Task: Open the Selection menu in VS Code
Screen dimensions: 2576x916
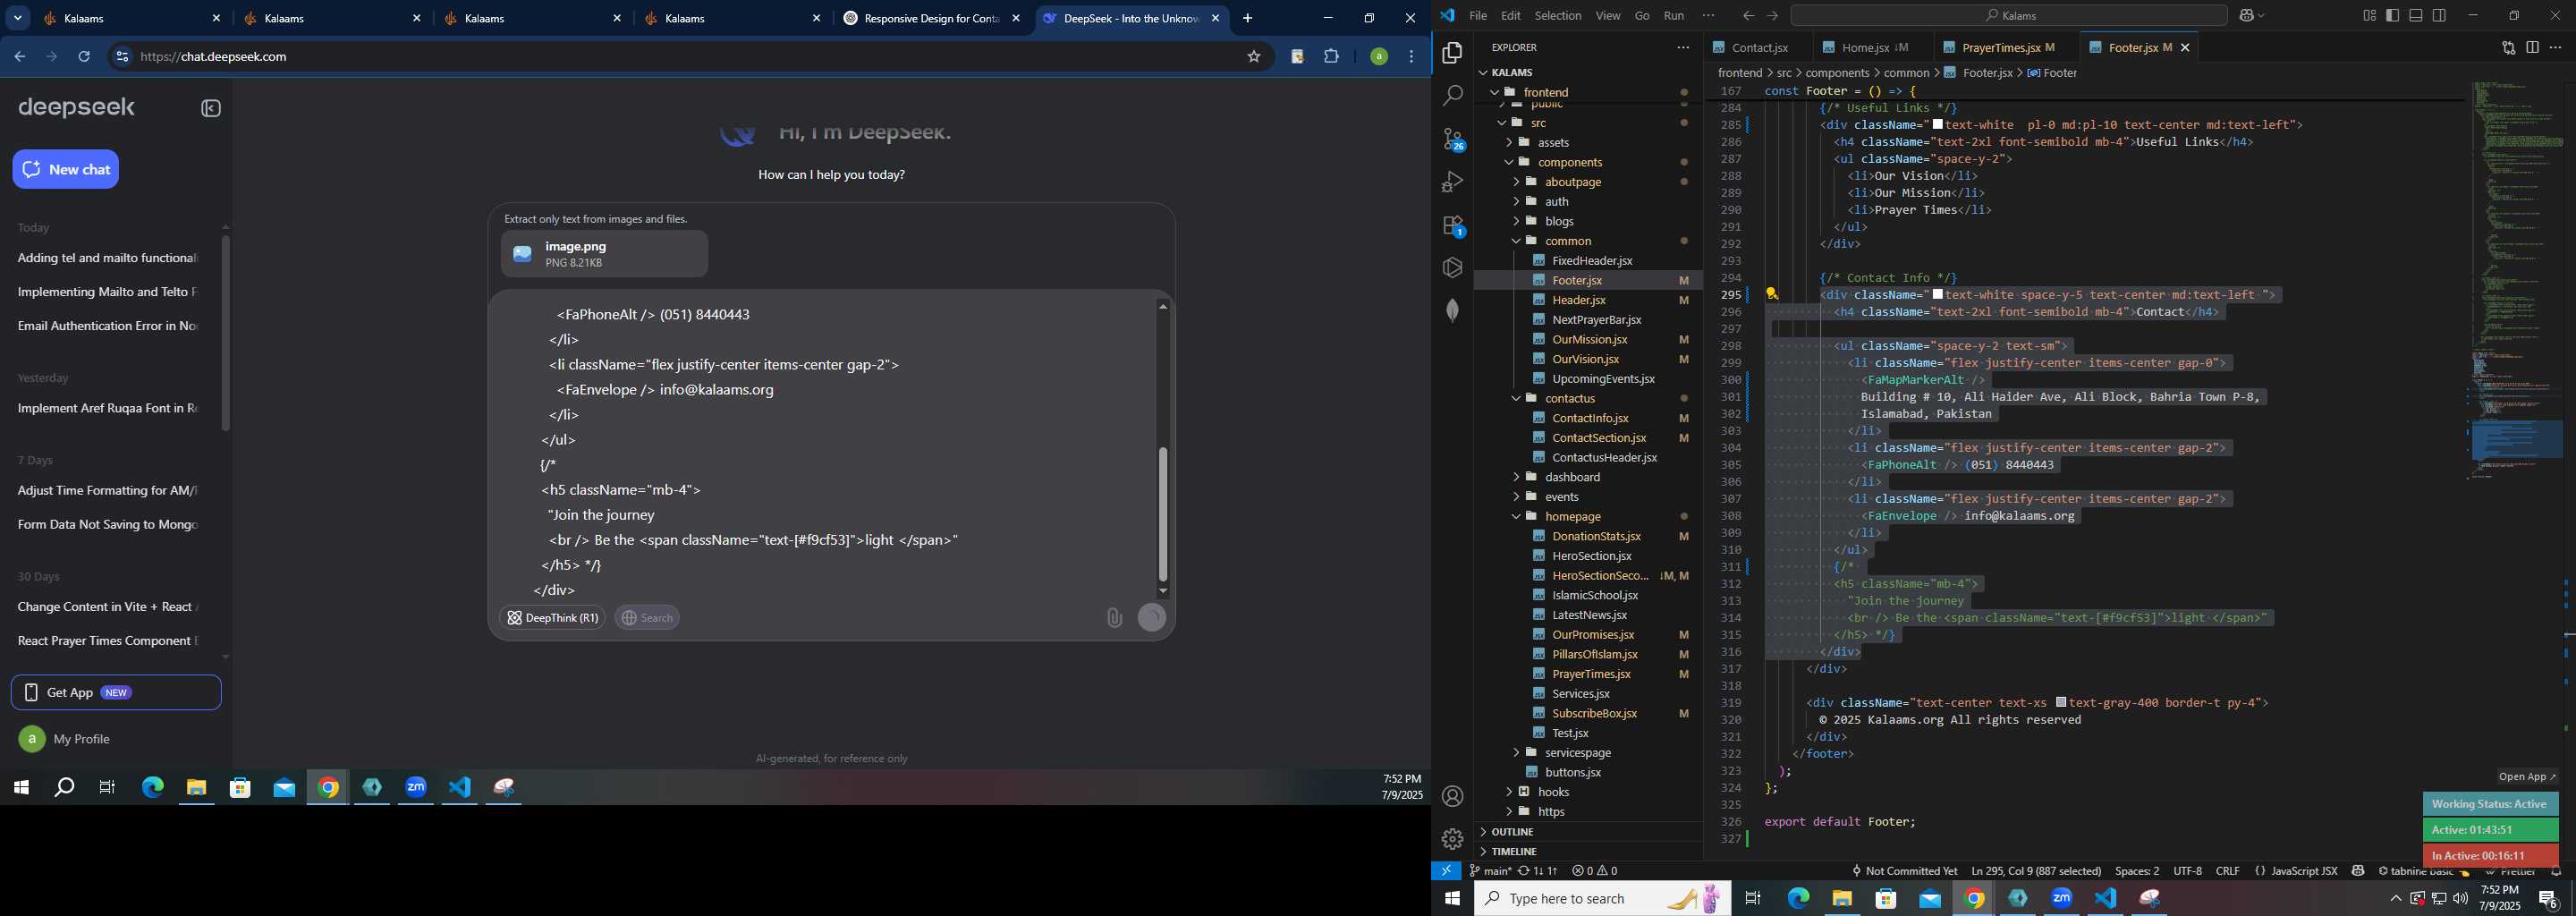Action: (1558, 16)
